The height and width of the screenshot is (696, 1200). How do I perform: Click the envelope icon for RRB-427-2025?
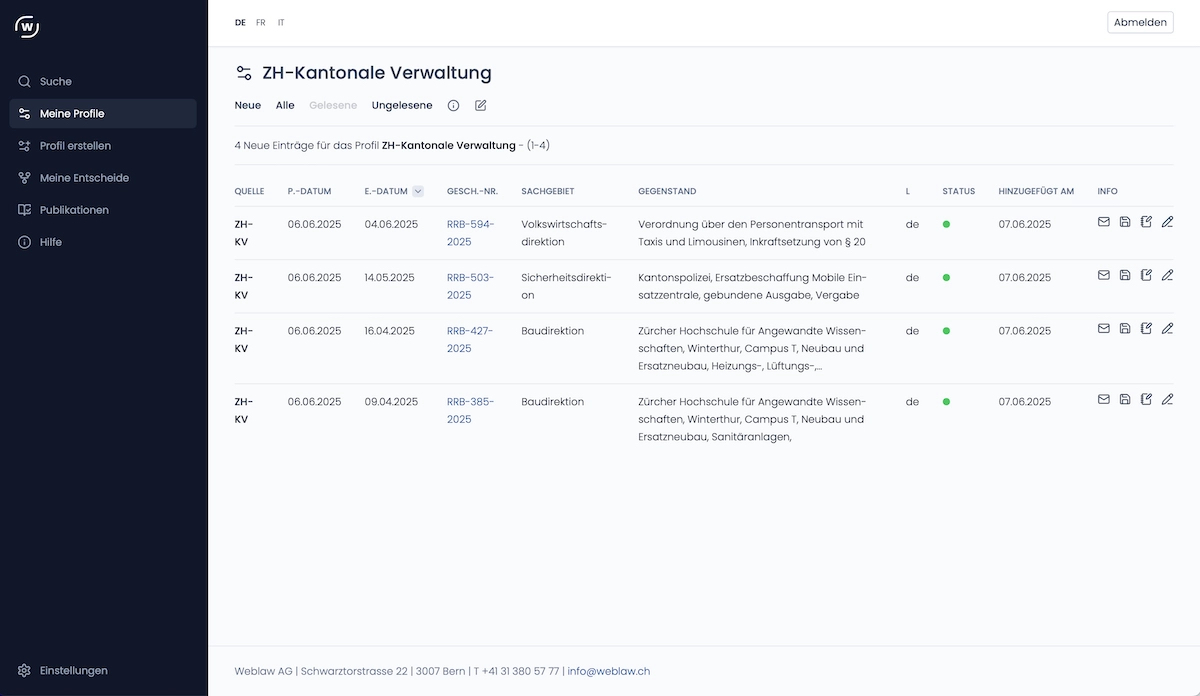click(1104, 328)
